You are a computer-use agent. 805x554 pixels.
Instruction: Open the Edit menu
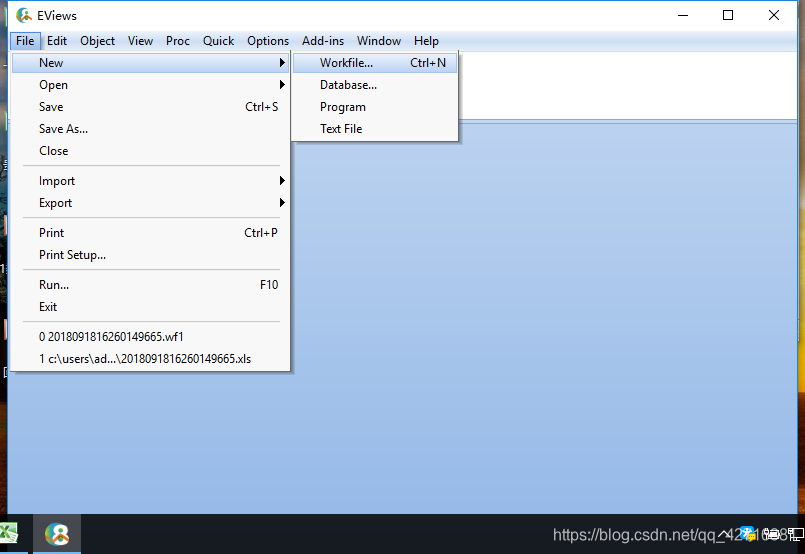pyautogui.click(x=57, y=41)
